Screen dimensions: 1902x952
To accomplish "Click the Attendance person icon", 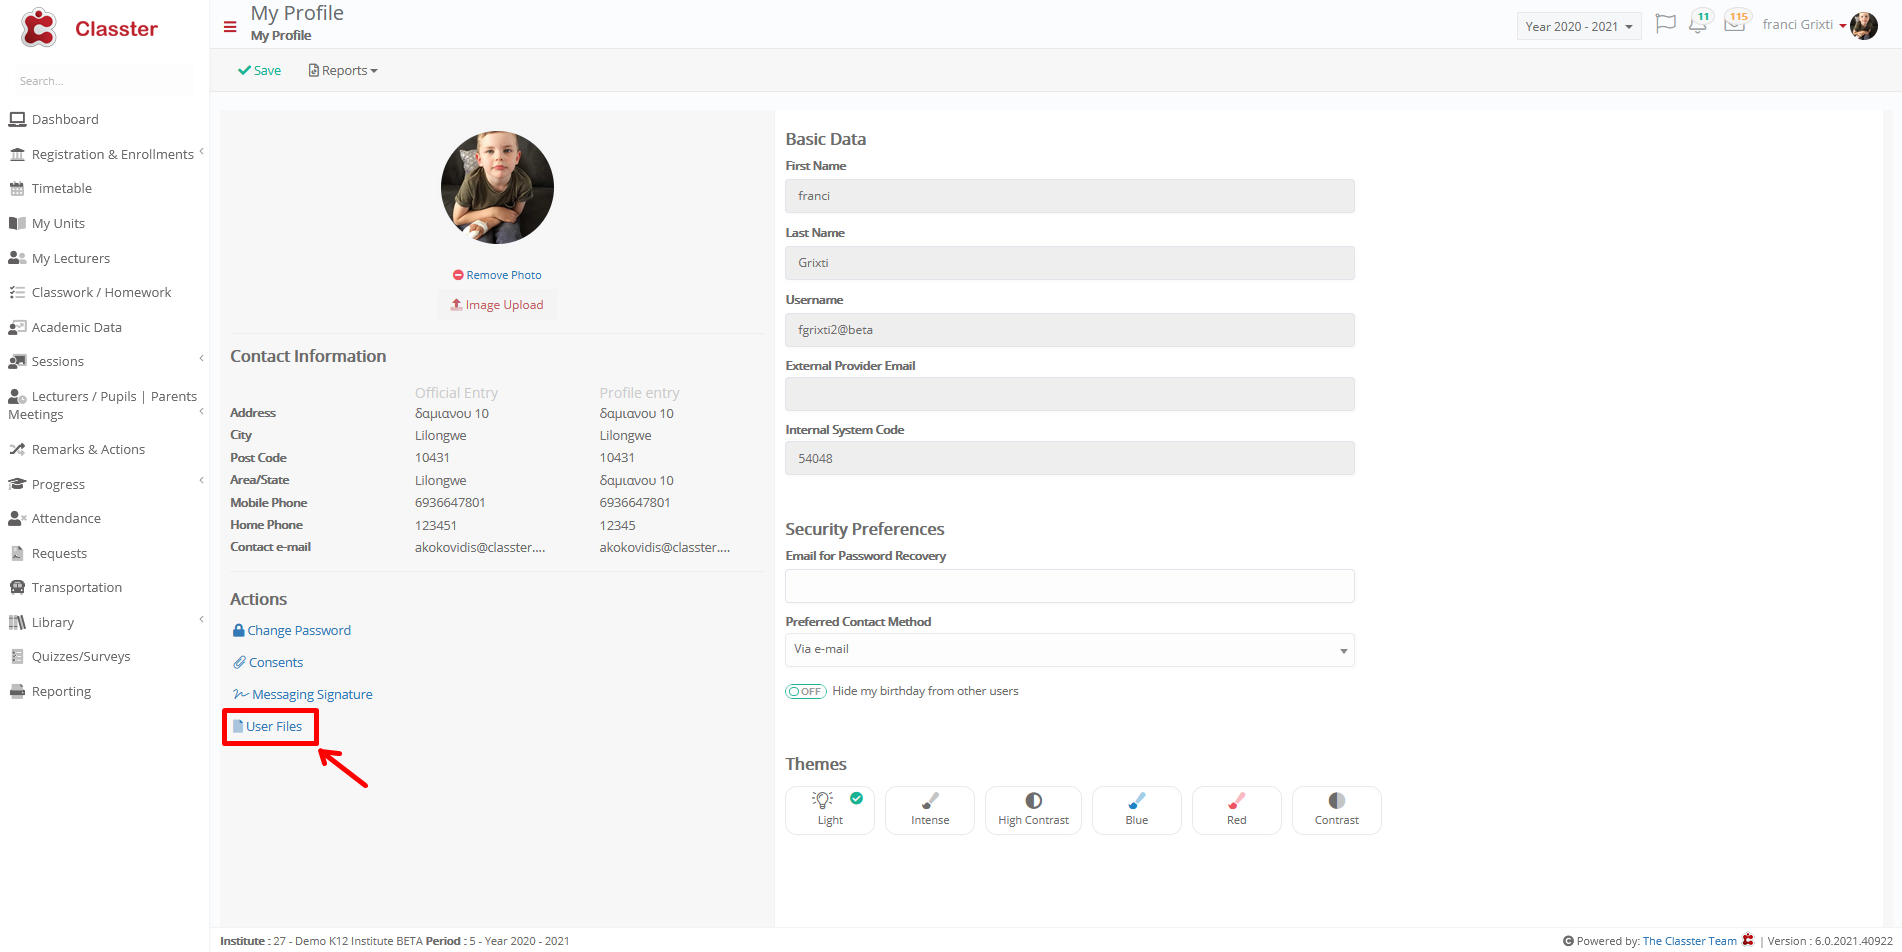I will point(17,518).
